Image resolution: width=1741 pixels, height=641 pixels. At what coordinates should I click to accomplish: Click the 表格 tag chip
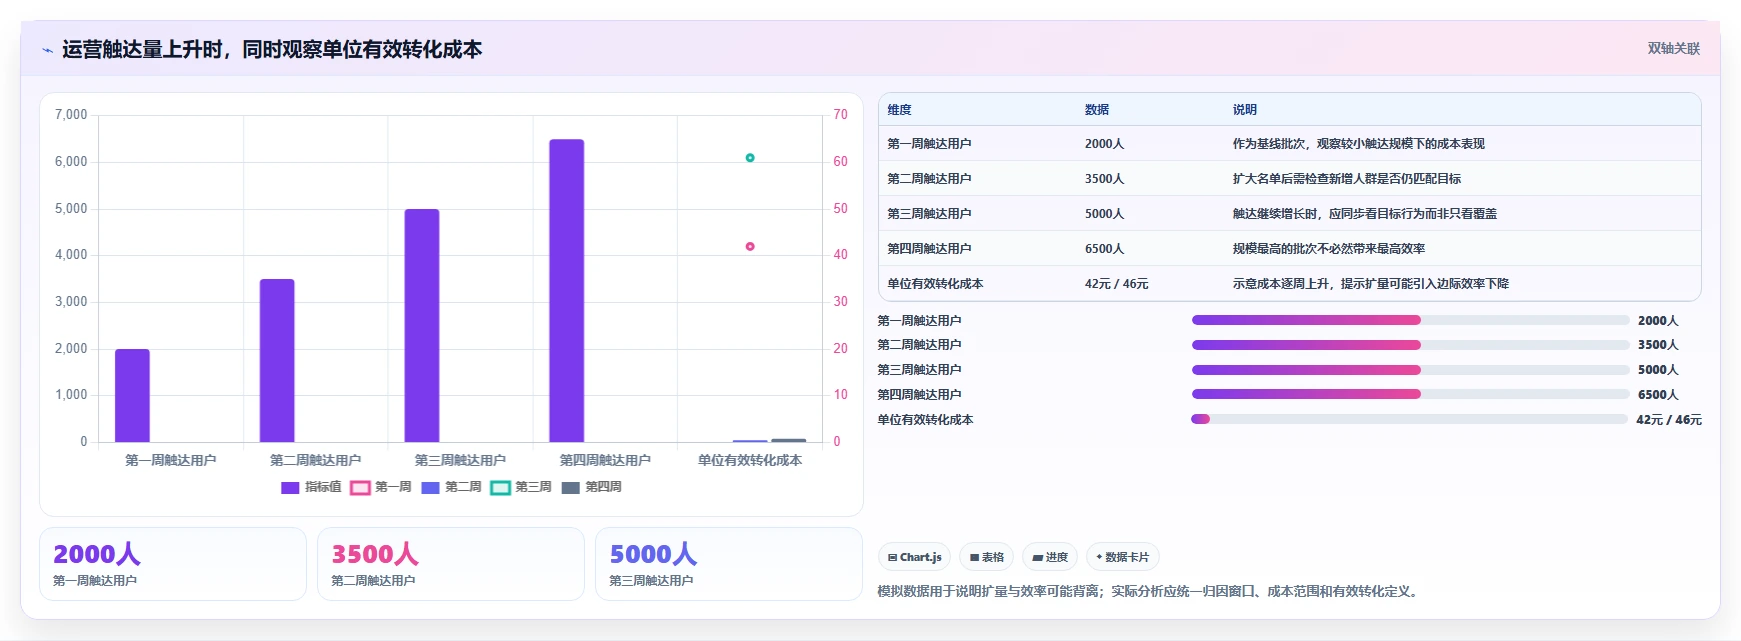click(x=987, y=557)
